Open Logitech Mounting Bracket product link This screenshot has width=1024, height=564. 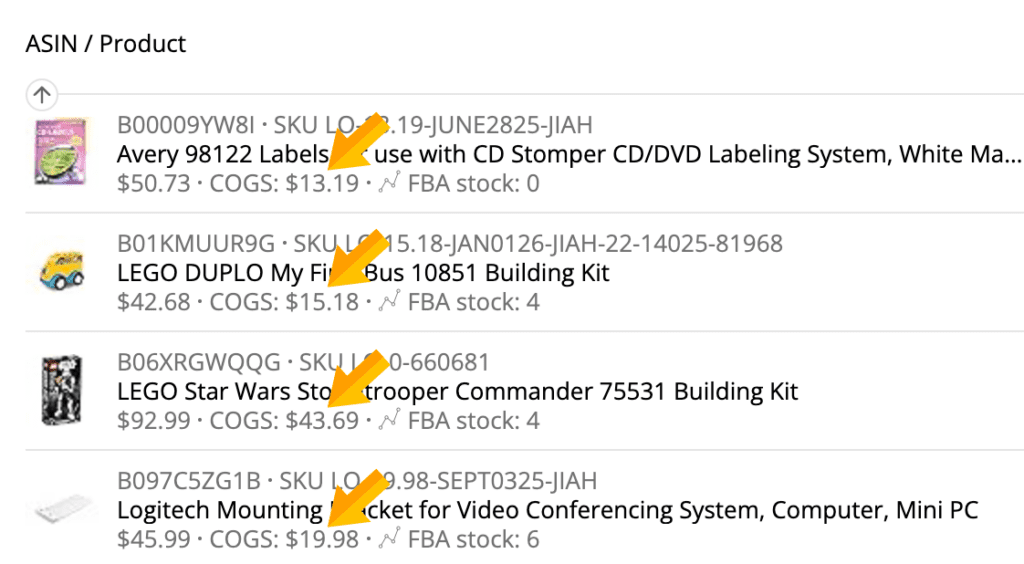tap(547, 510)
